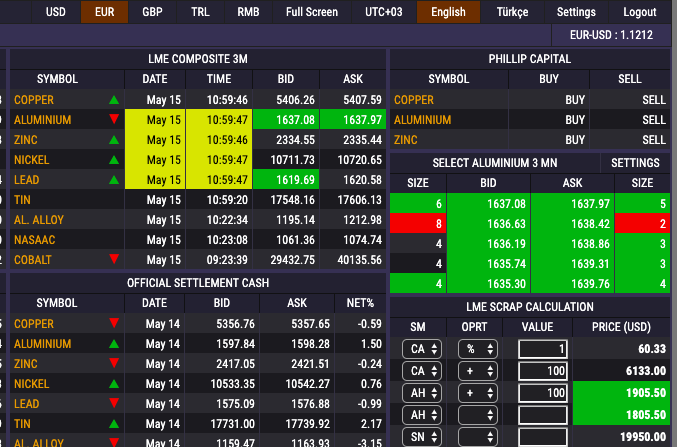Click LEAD bid 1619.69 highlighted green
The image size is (677, 447).
click(x=286, y=180)
